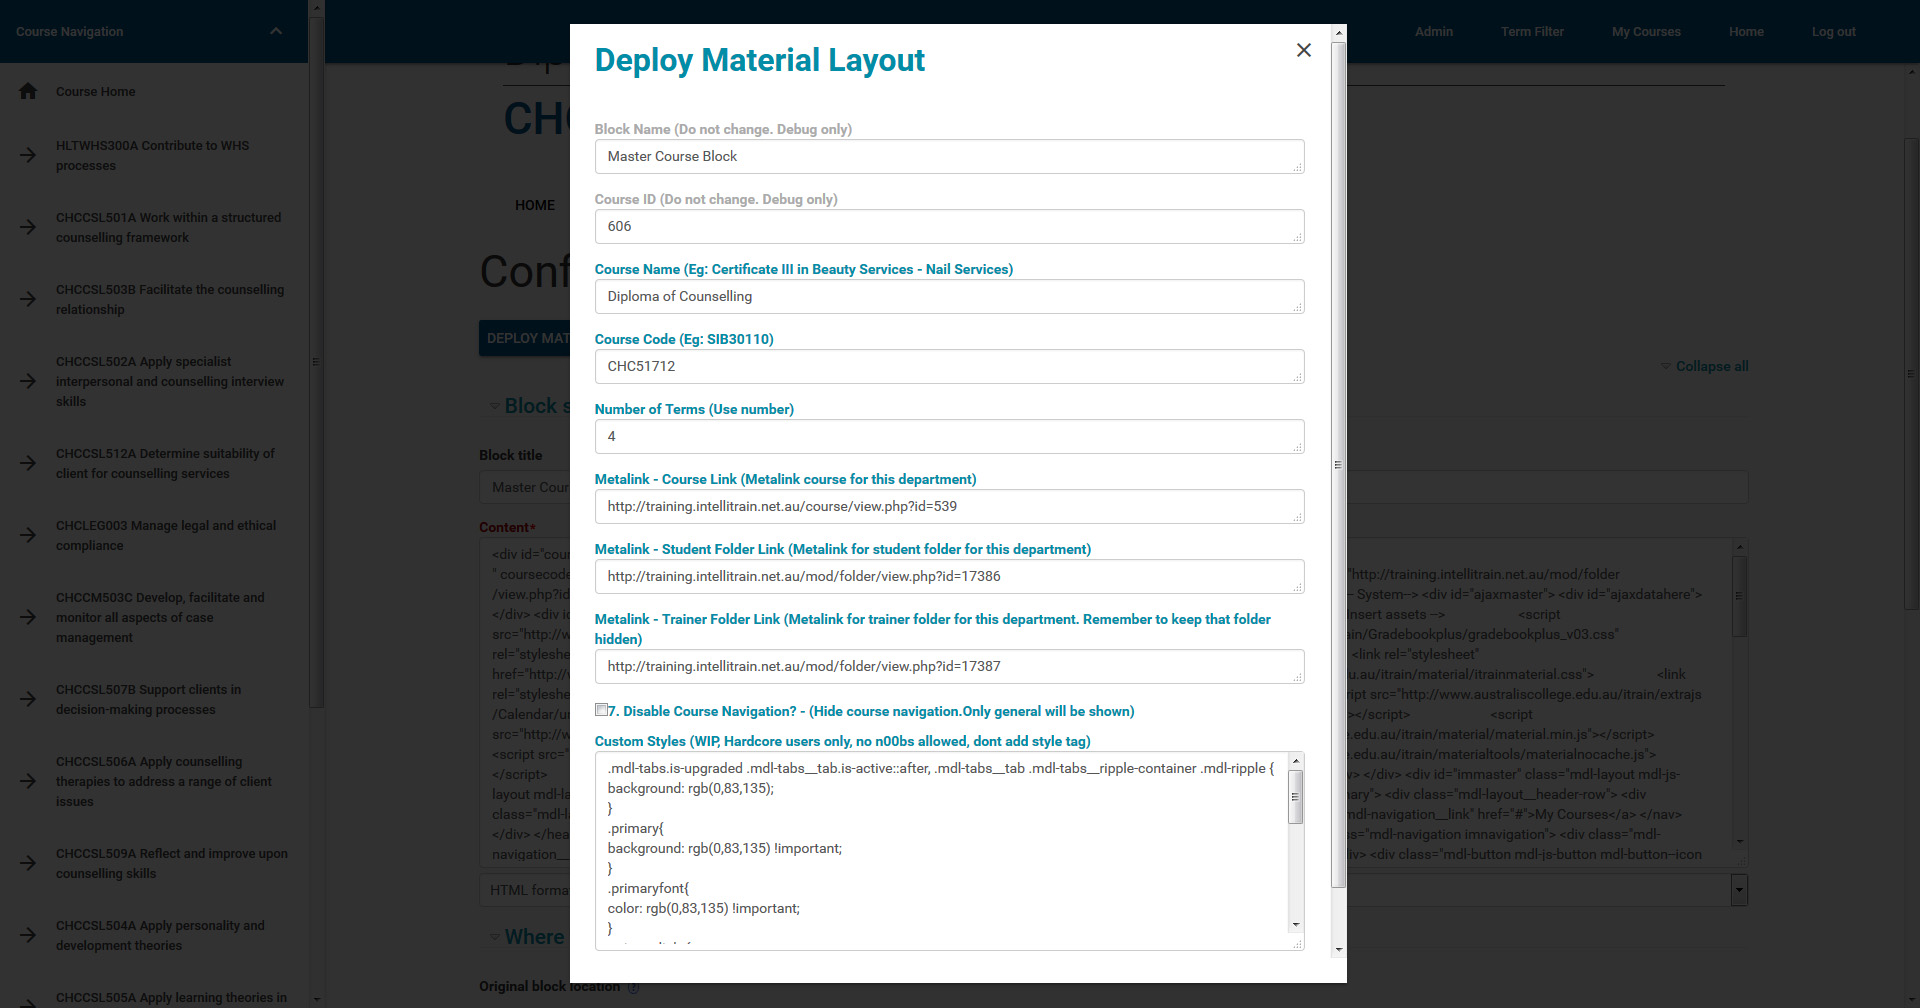This screenshot has width=1920, height=1008.
Task: Collapse the Course Navigation panel chevron
Action: point(276,31)
